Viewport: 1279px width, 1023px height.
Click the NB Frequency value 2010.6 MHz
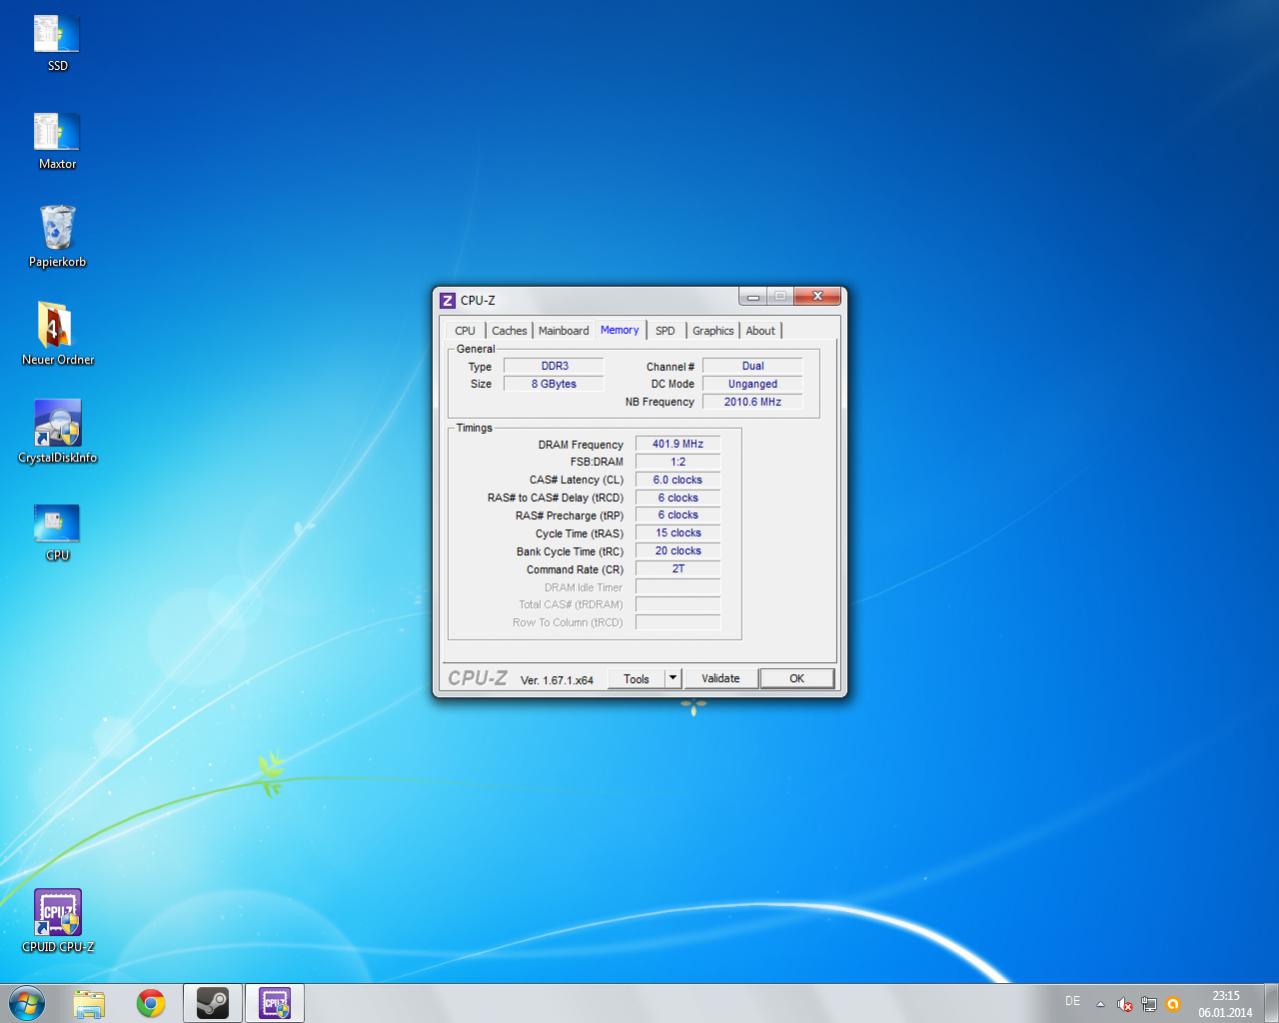(752, 402)
